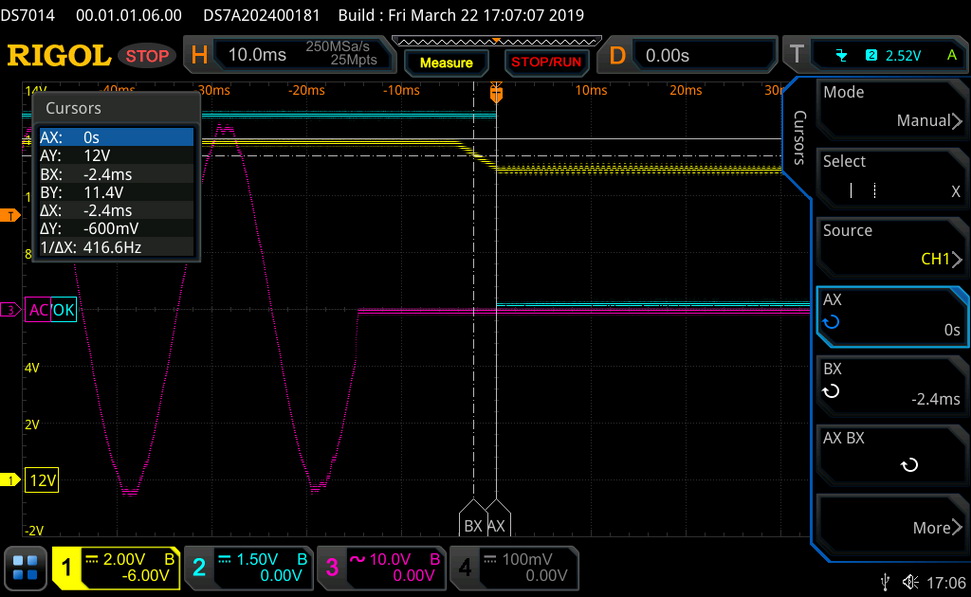Screen dimensions: 971x597
Task: Expand the Source CH1 option
Action: tap(892, 248)
